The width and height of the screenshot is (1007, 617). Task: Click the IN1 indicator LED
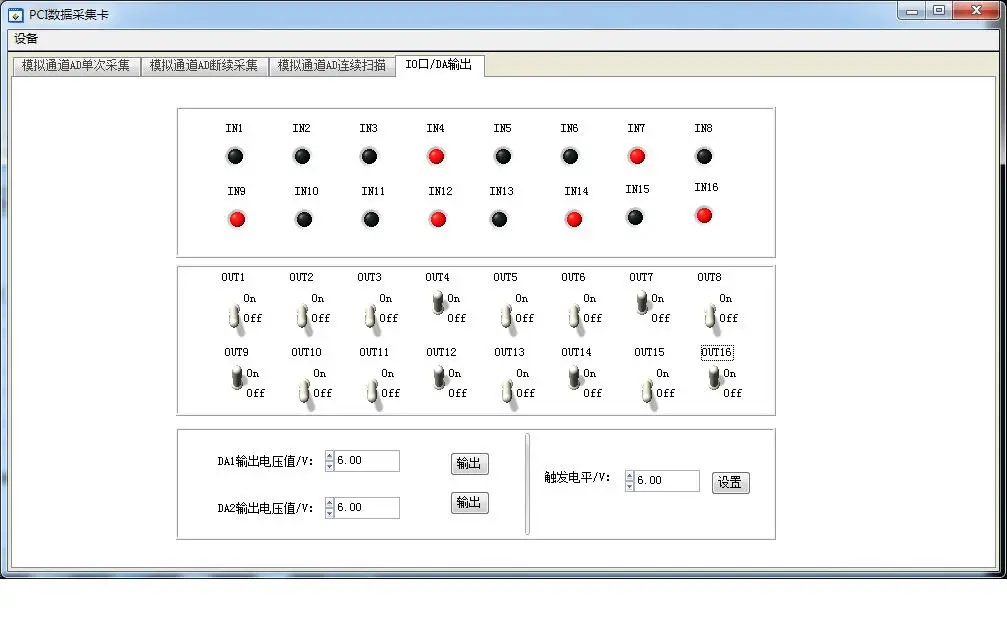[x=235, y=156]
